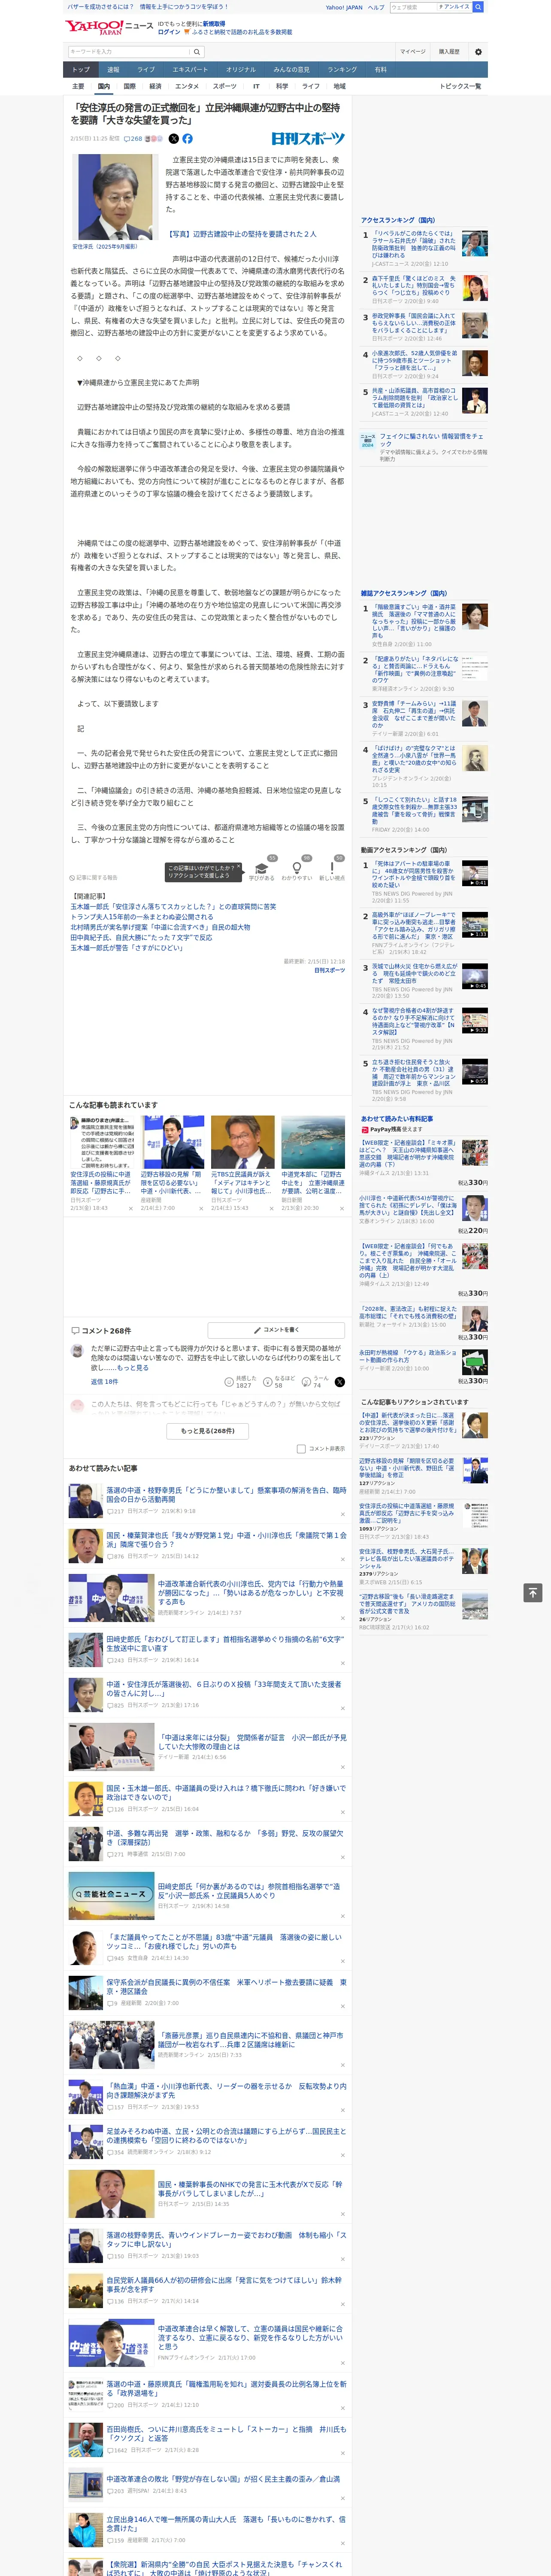Click the 記事に関する報告 report icon link
The image size is (551, 2576).
point(94,877)
